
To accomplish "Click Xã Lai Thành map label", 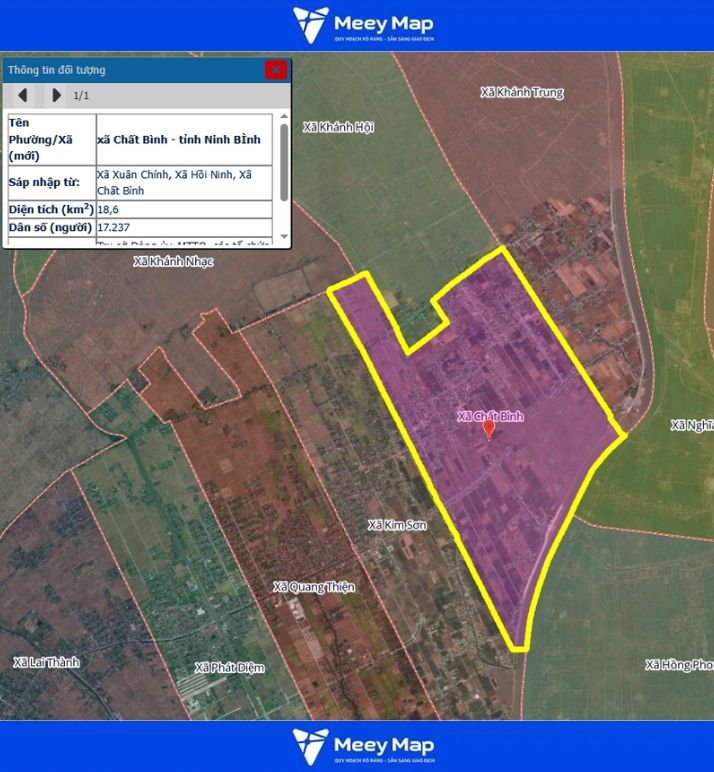I will (46, 662).
